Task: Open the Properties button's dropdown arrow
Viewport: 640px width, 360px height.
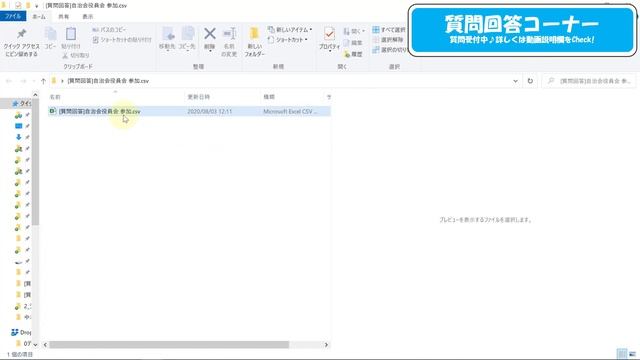Action: tap(329, 51)
